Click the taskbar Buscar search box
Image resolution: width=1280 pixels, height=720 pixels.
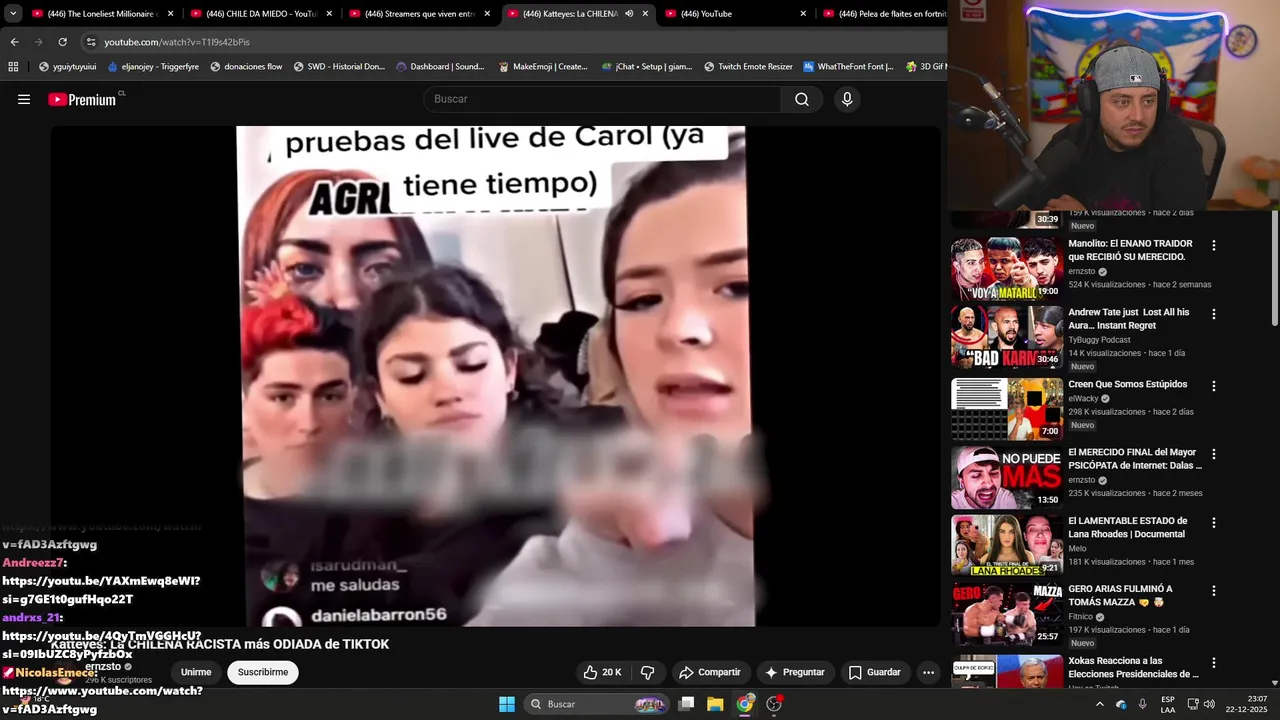tap(596, 704)
